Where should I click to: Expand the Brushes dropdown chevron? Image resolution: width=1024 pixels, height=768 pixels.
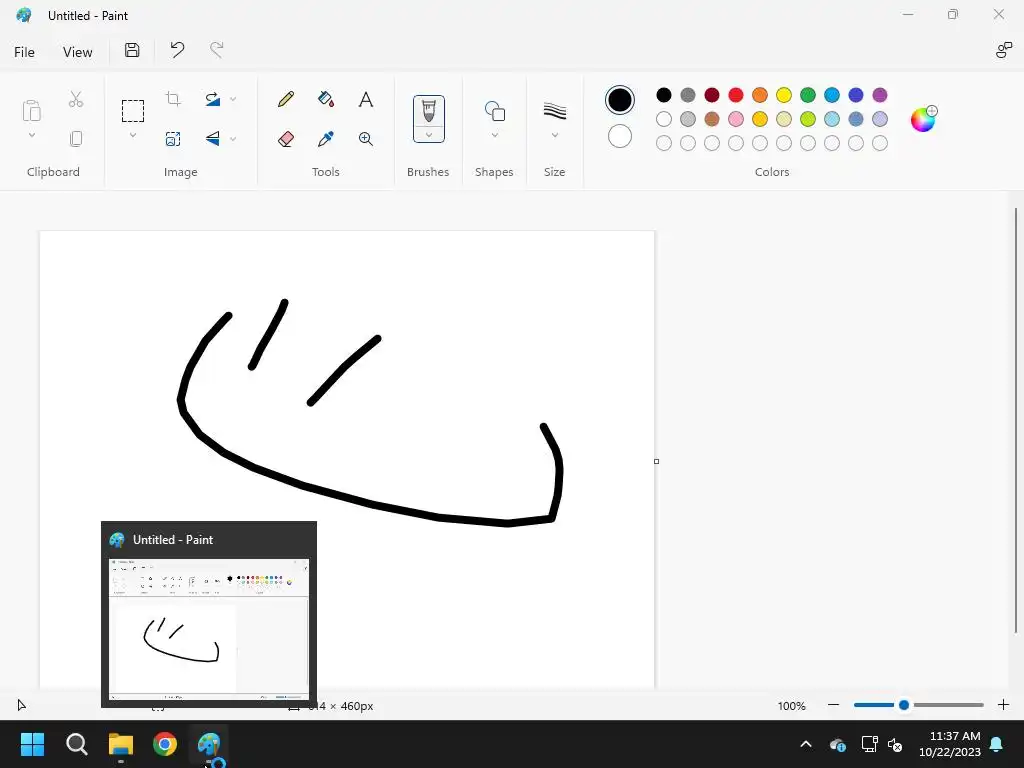tap(429, 135)
